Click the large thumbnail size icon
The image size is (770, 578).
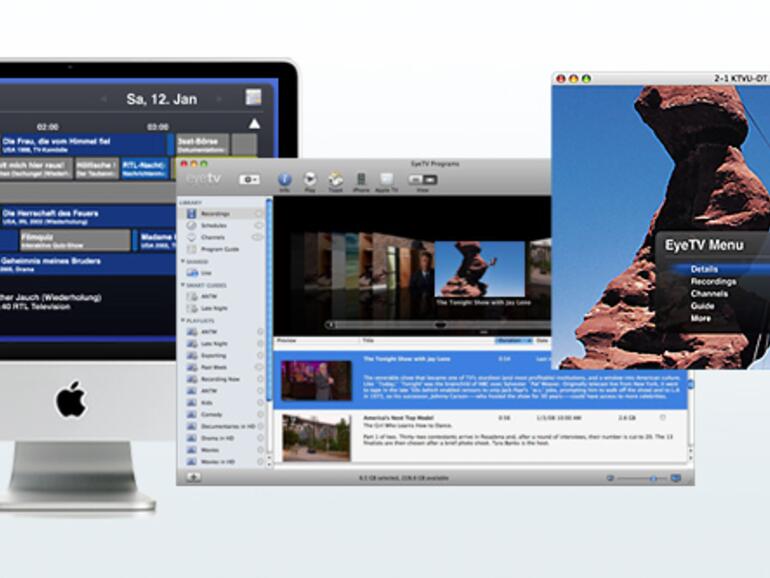676,478
